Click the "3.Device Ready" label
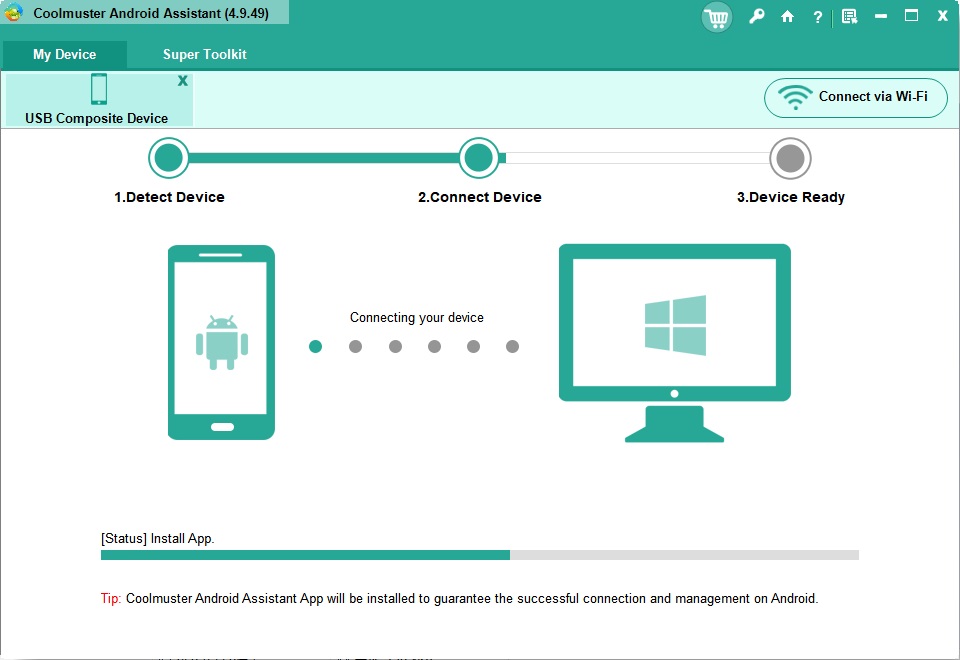The width and height of the screenshot is (960, 660). [x=790, y=197]
